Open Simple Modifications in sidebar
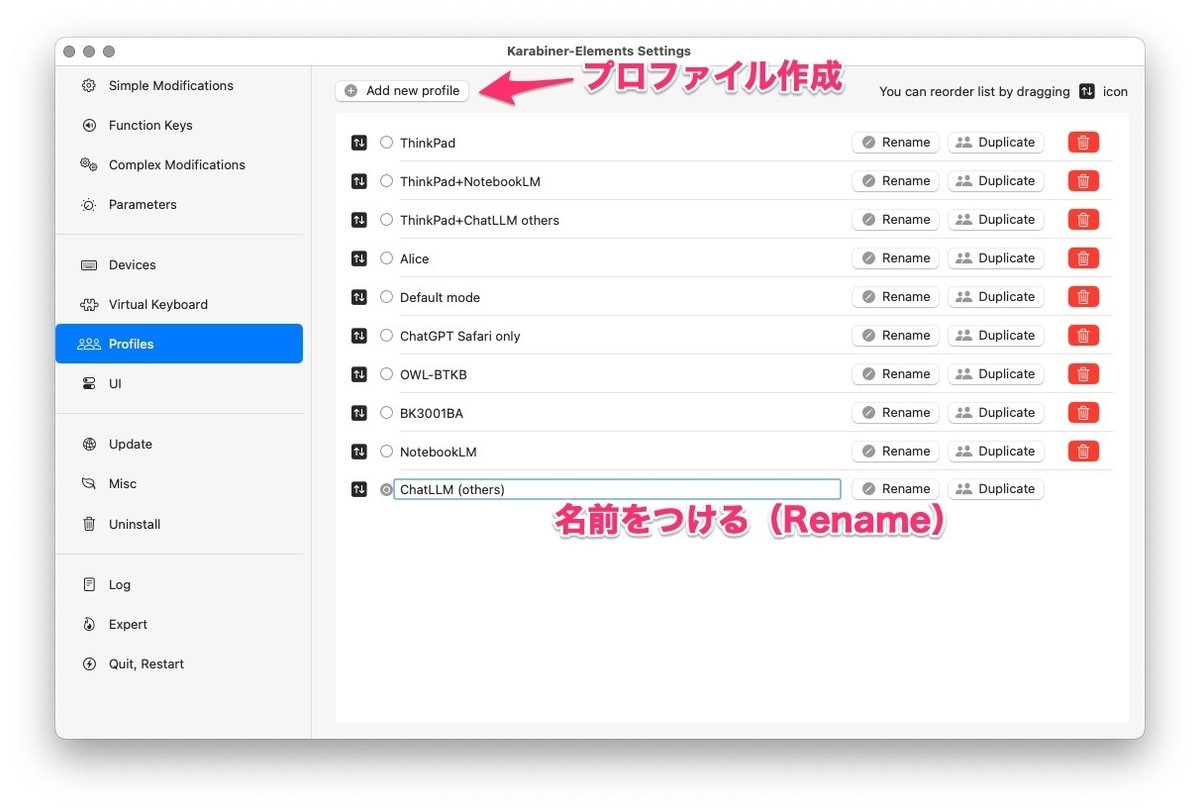1200x812 pixels. [x=179, y=86]
